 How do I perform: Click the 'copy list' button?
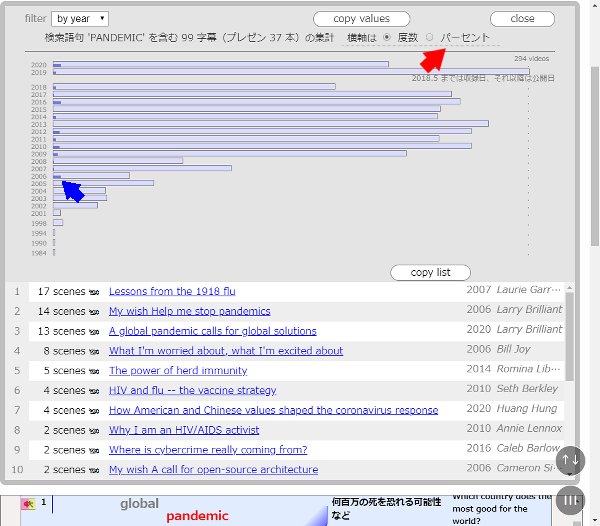pyautogui.click(x=430, y=272)
